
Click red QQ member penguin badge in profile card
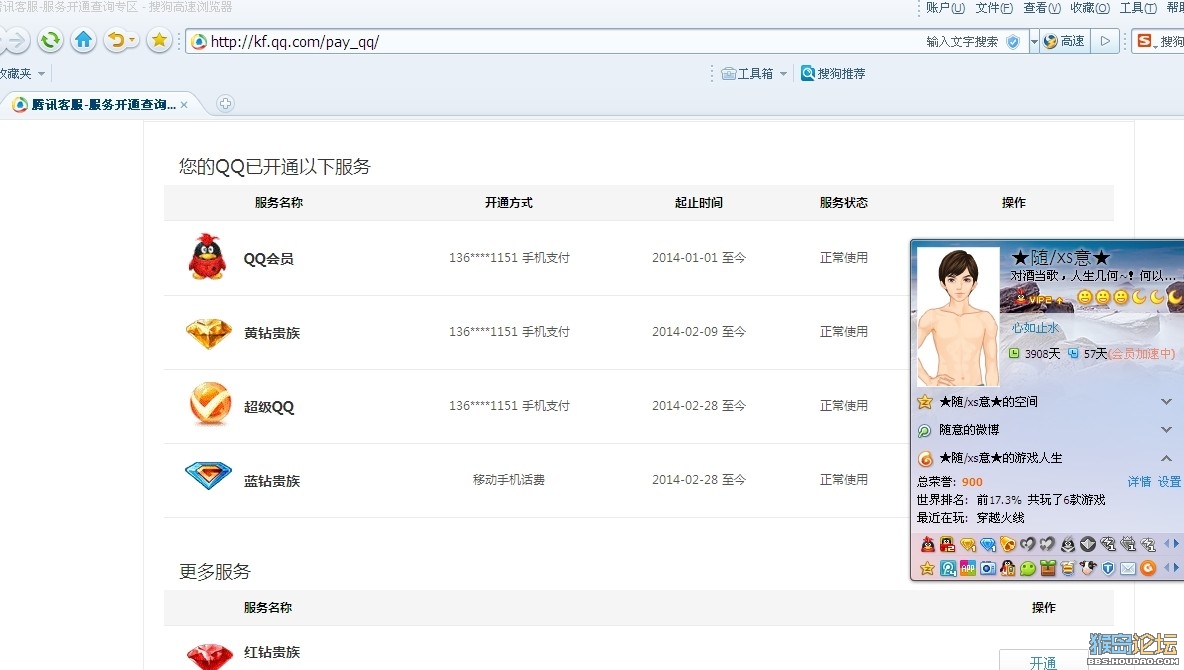point(927,545)
